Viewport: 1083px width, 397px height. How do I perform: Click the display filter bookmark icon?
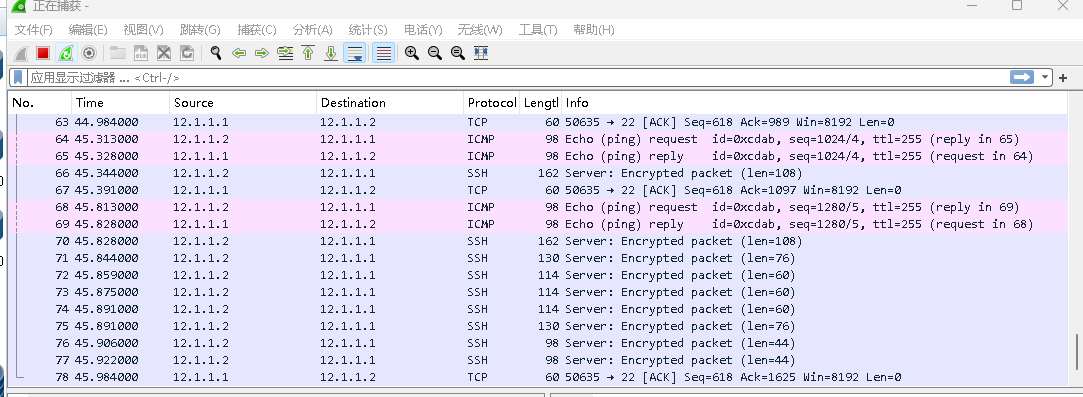[19, 77]
